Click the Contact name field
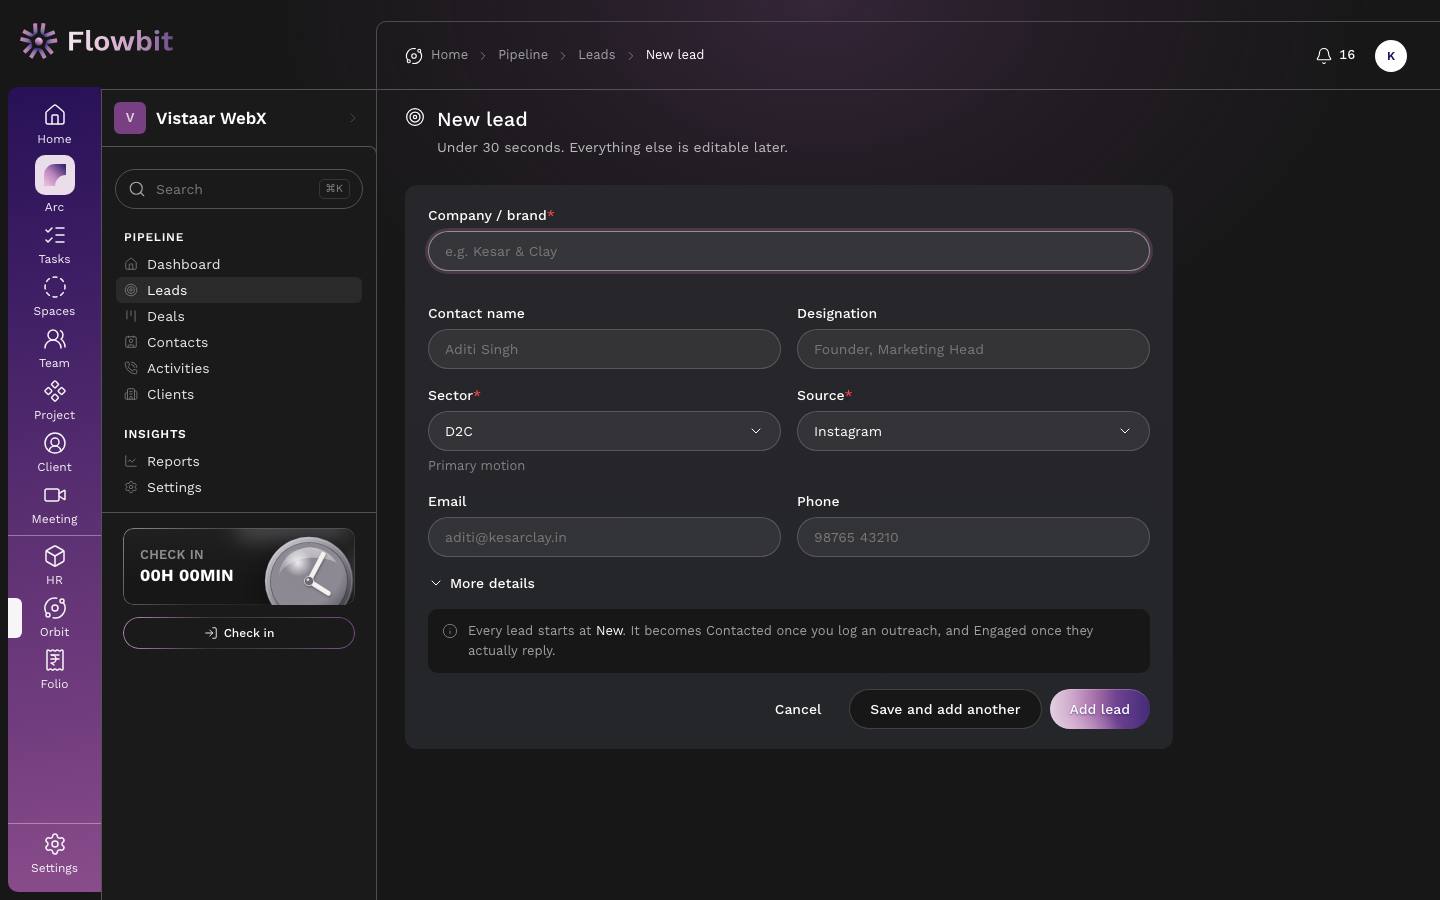The height and width of the screenshot is (900, 1440). point(604,349)
